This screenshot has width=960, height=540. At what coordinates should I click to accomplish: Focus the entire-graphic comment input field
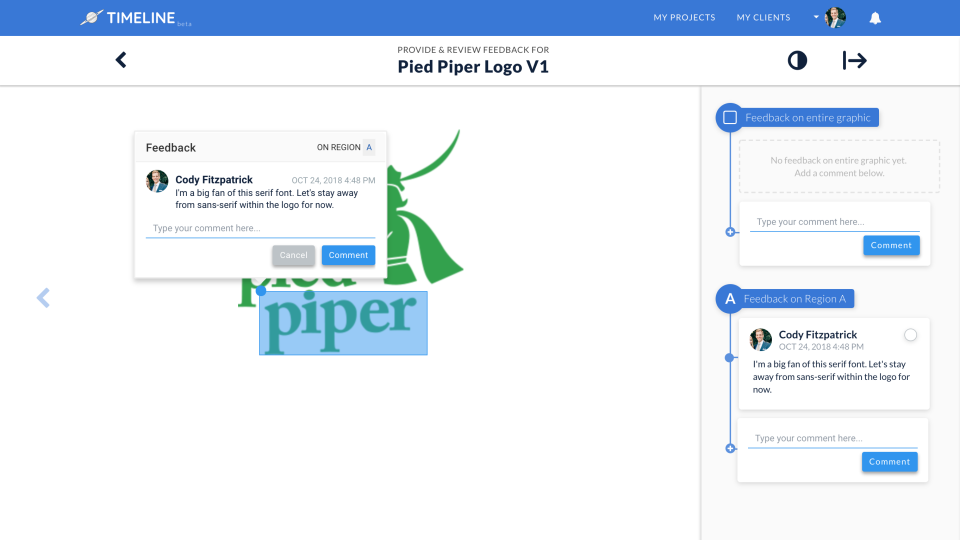834,222
